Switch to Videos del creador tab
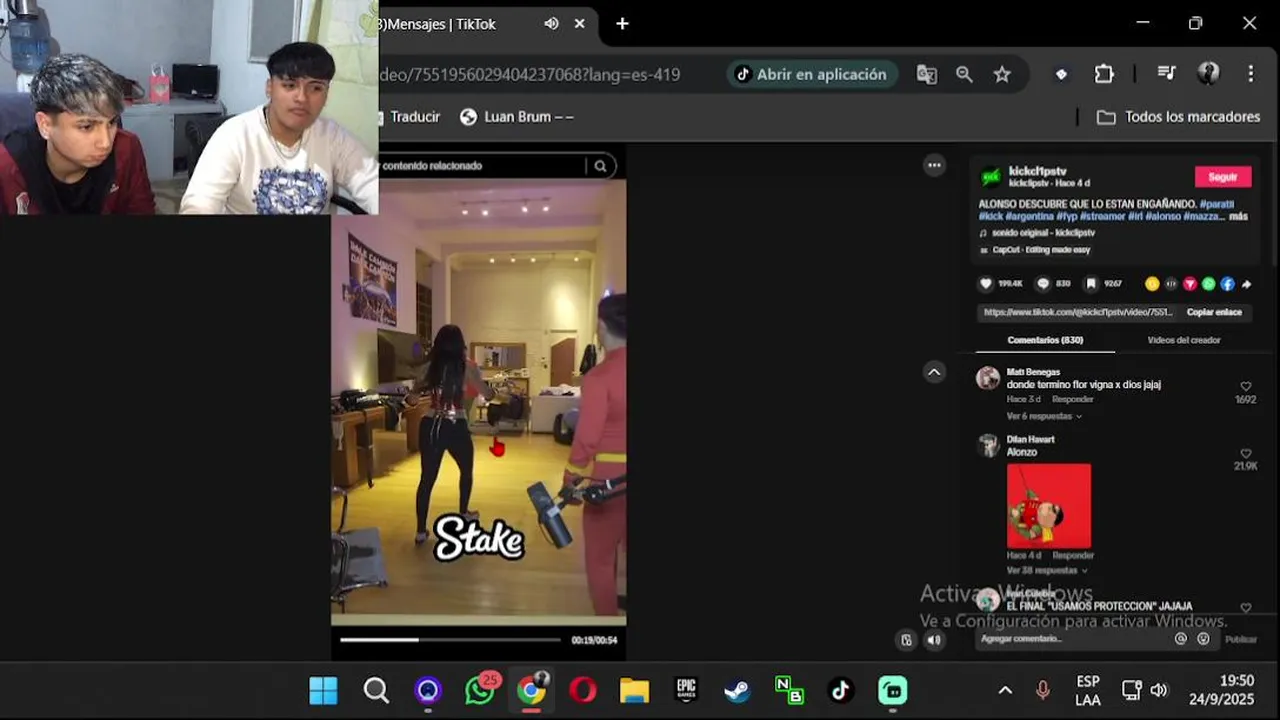 point(1184,340)
